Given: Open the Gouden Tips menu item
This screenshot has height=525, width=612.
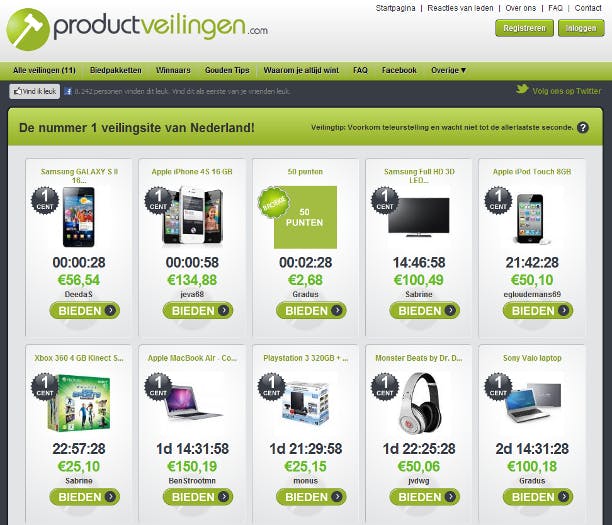Looking at the screenshot, I should coord(227,70).
